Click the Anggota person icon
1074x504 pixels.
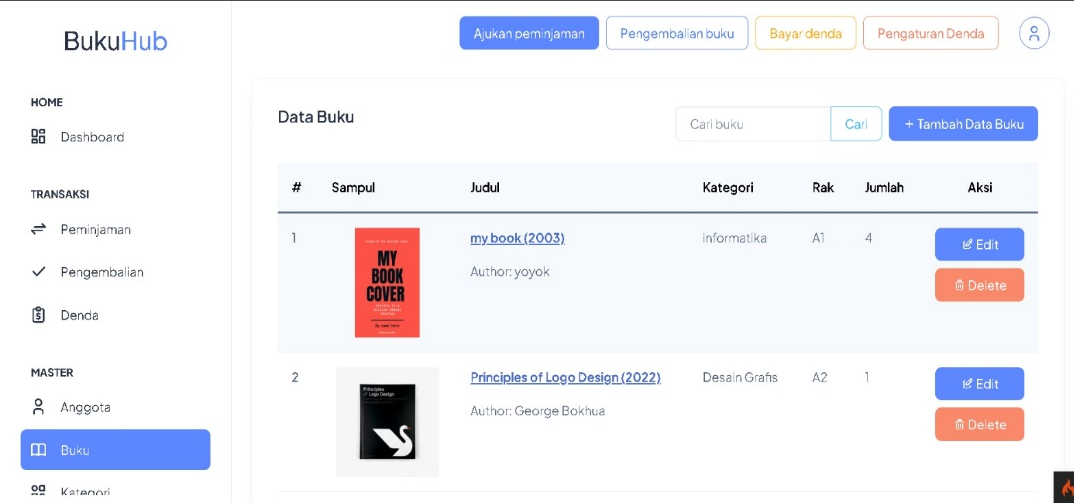38,407
